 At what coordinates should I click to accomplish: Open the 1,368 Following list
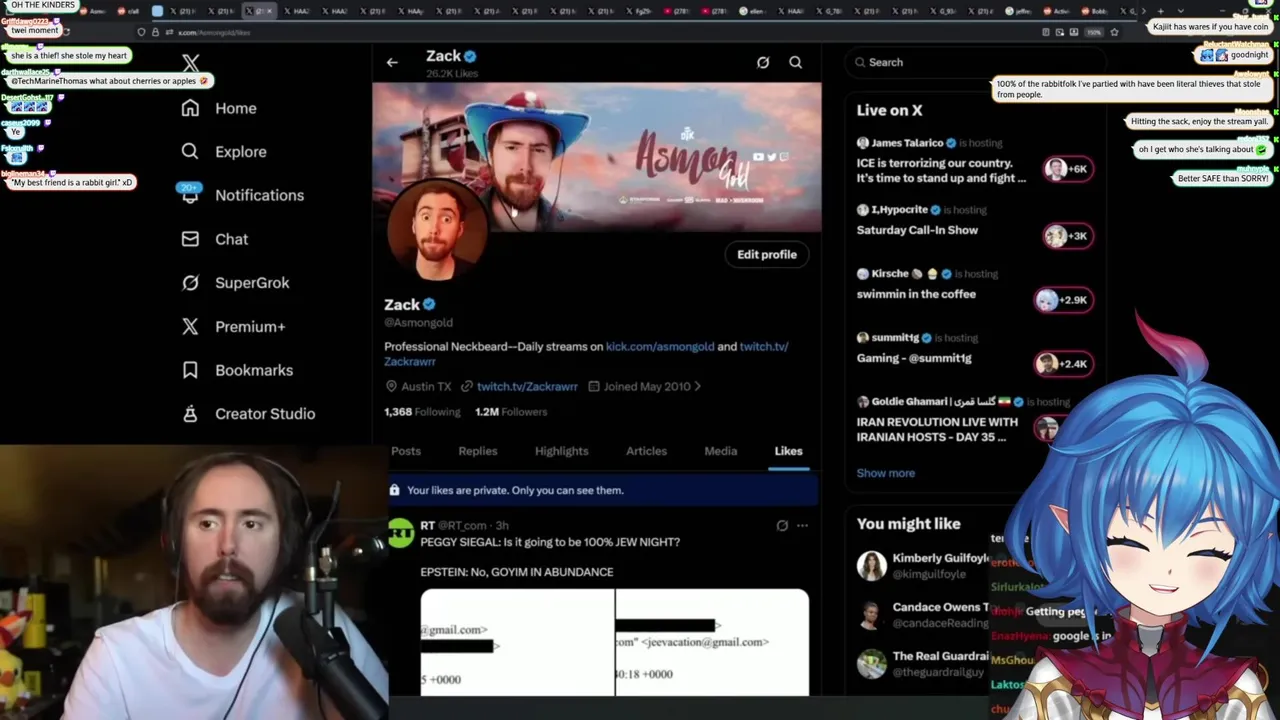tap(422, 412)
